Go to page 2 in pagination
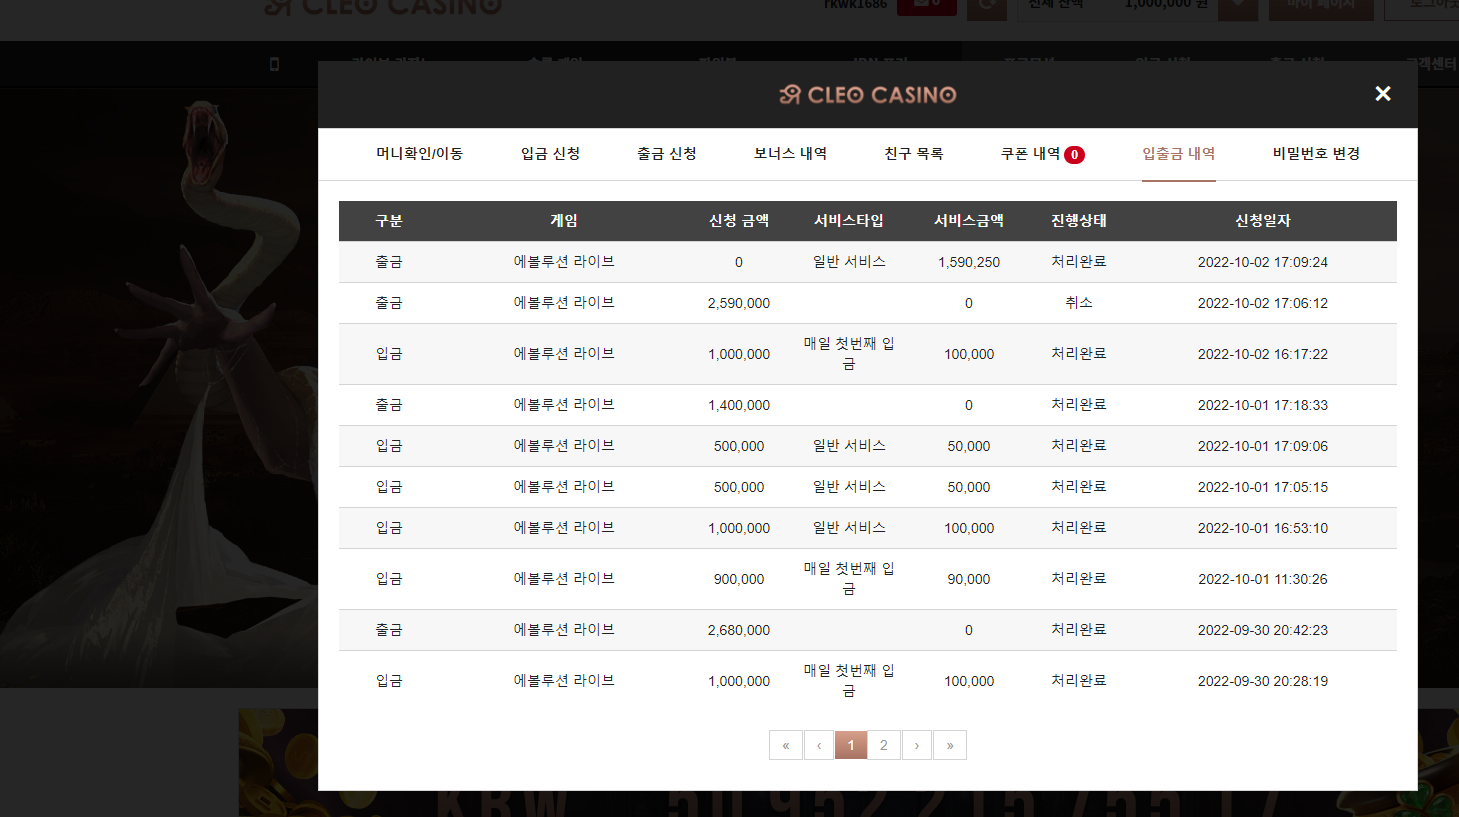The width and height of the screenshot is (1459, 817). (884, 745)
